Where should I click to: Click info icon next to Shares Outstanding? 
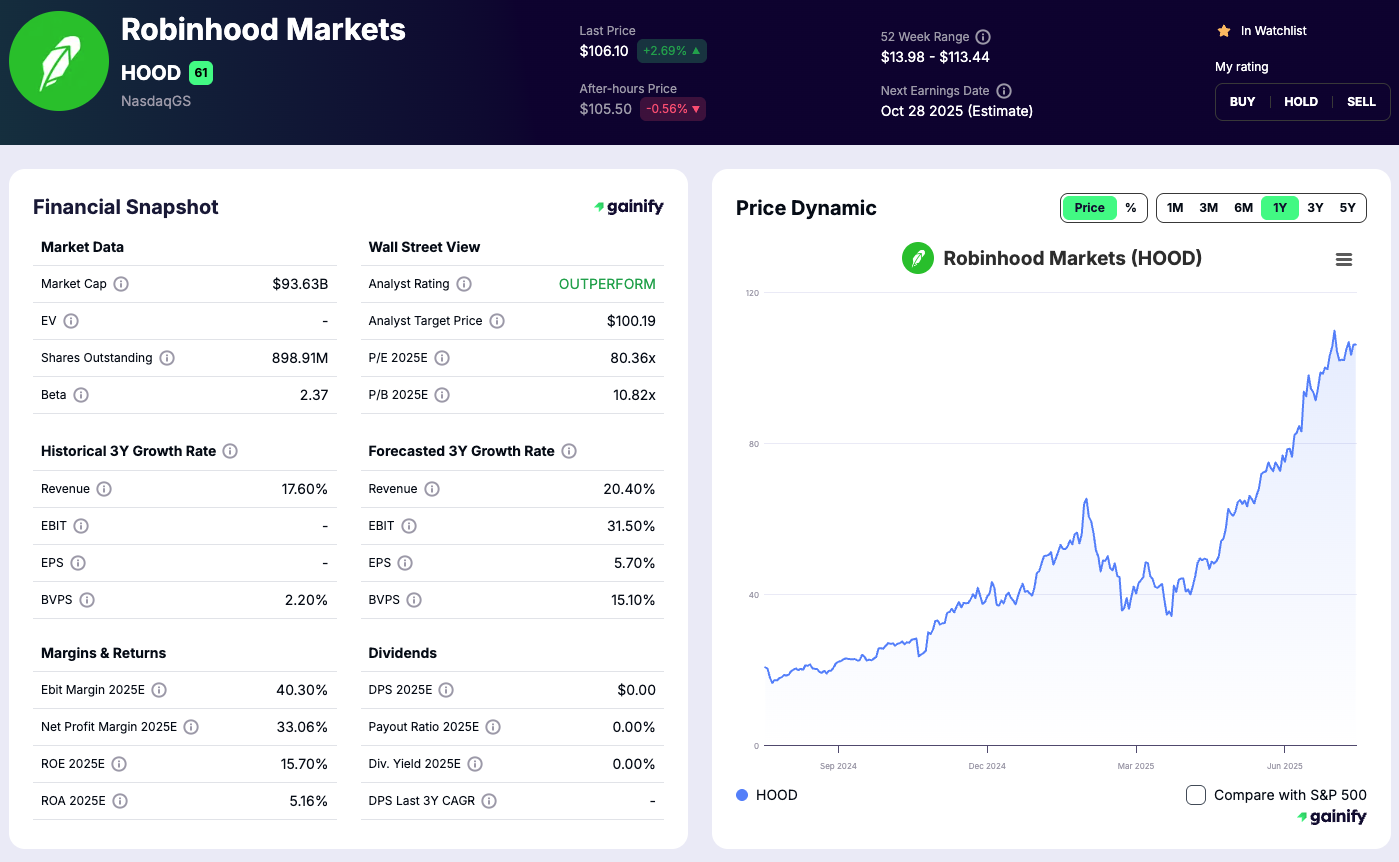point(167,358)
